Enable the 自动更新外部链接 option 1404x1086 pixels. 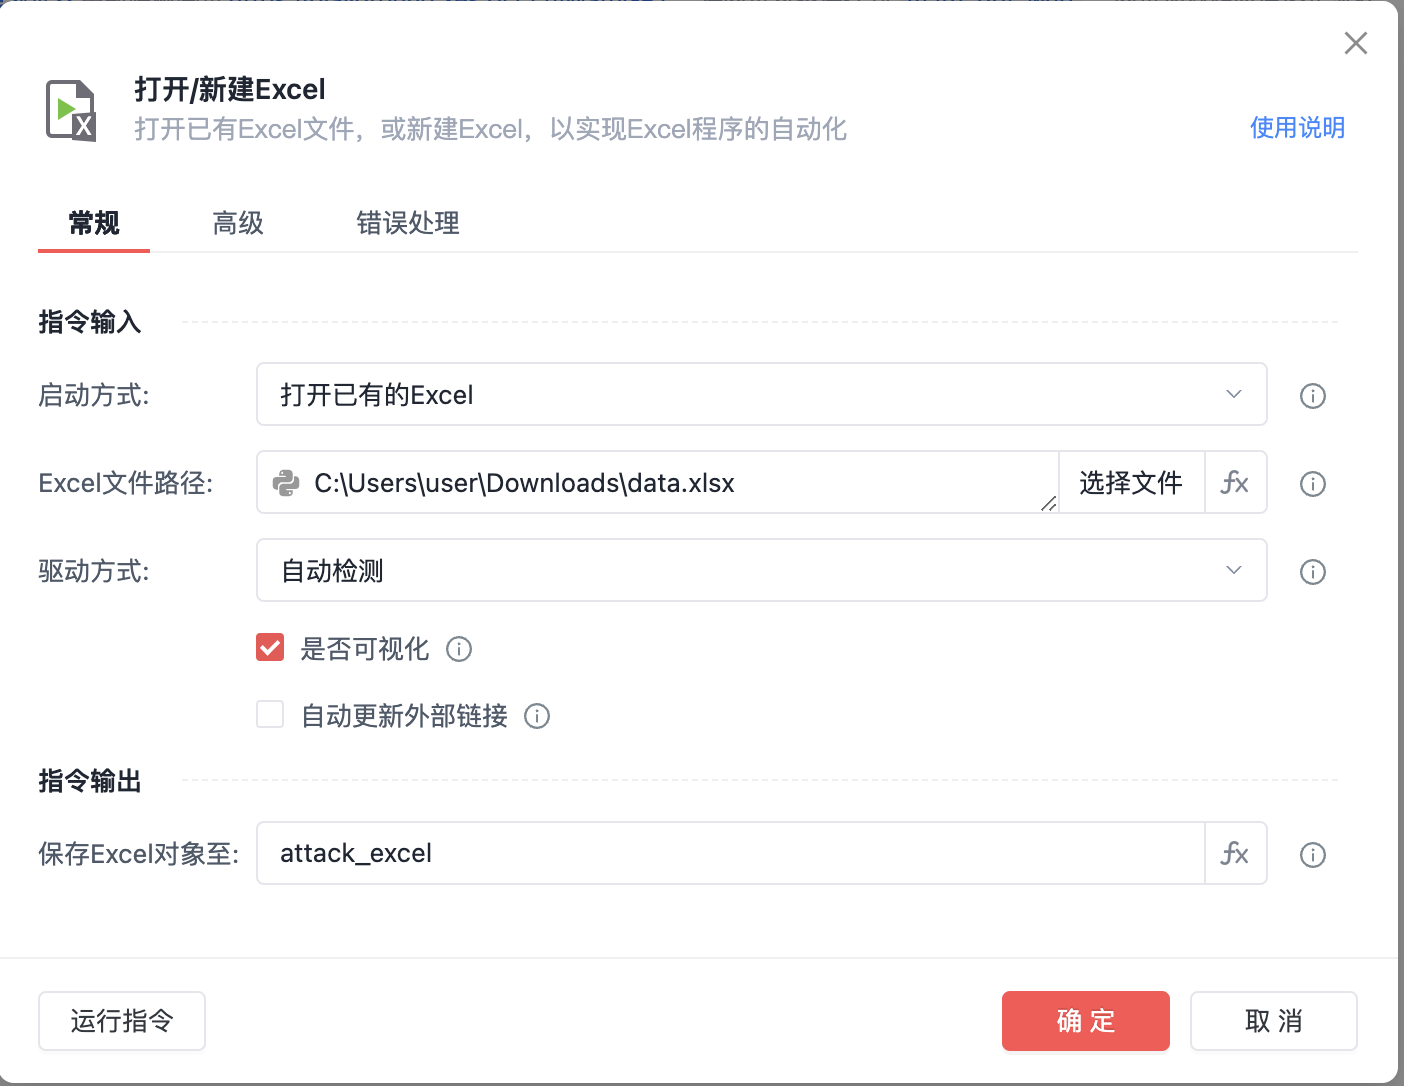[x=270, y=714]
